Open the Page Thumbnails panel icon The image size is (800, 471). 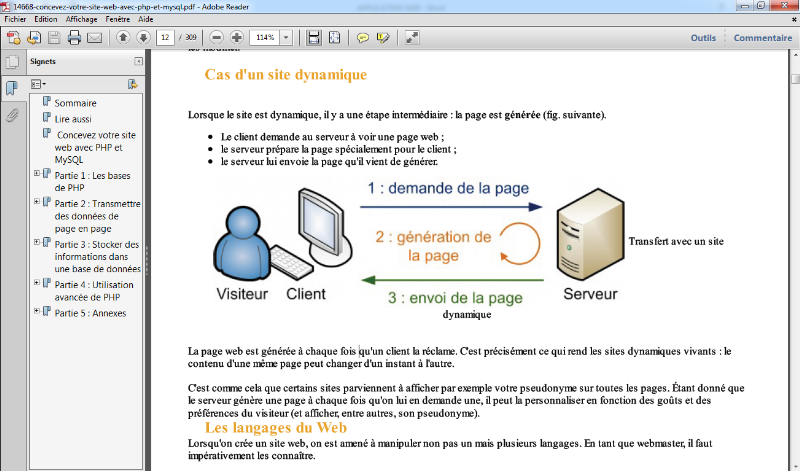(x=12, y=62)
